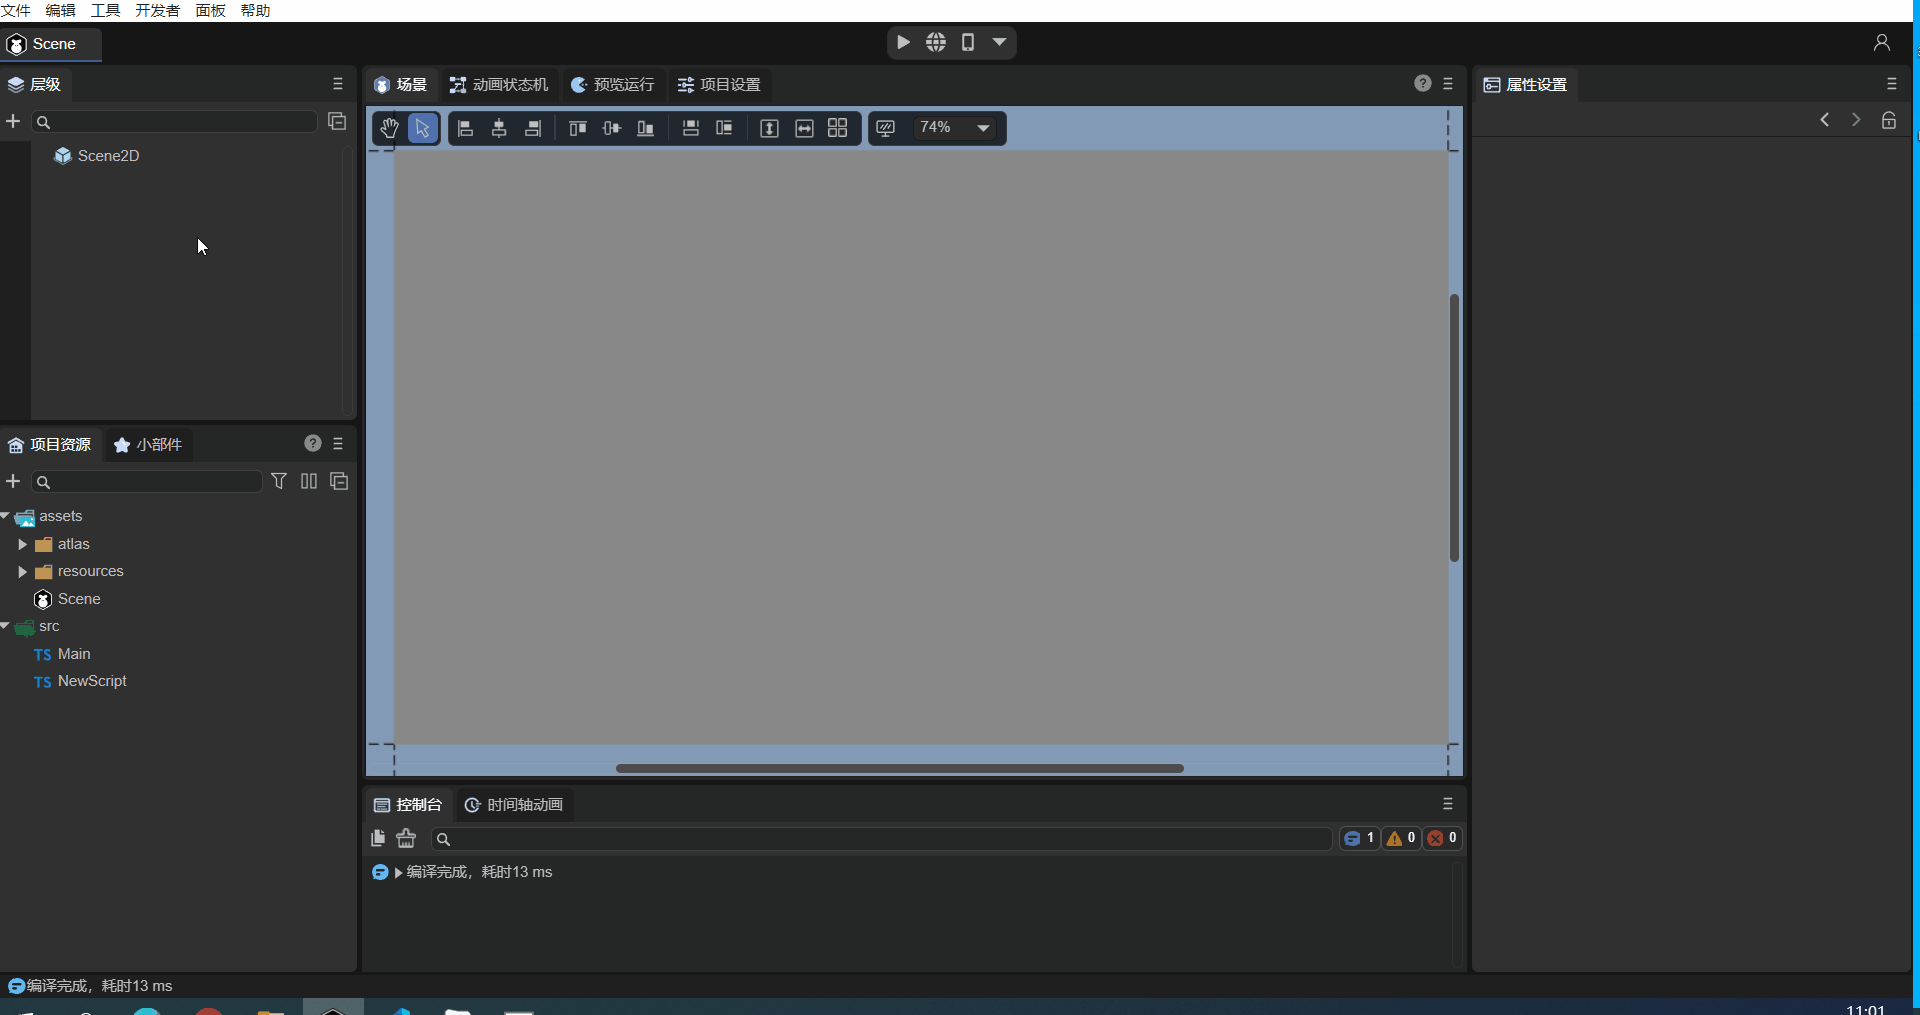Expand the resources folder

coord(22,571)
